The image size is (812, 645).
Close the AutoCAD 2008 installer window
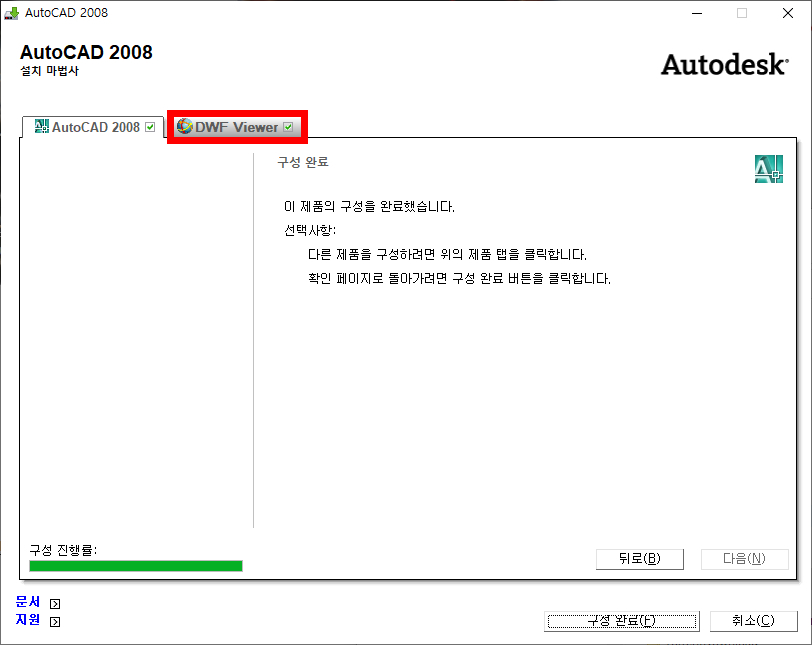point(788,13)
